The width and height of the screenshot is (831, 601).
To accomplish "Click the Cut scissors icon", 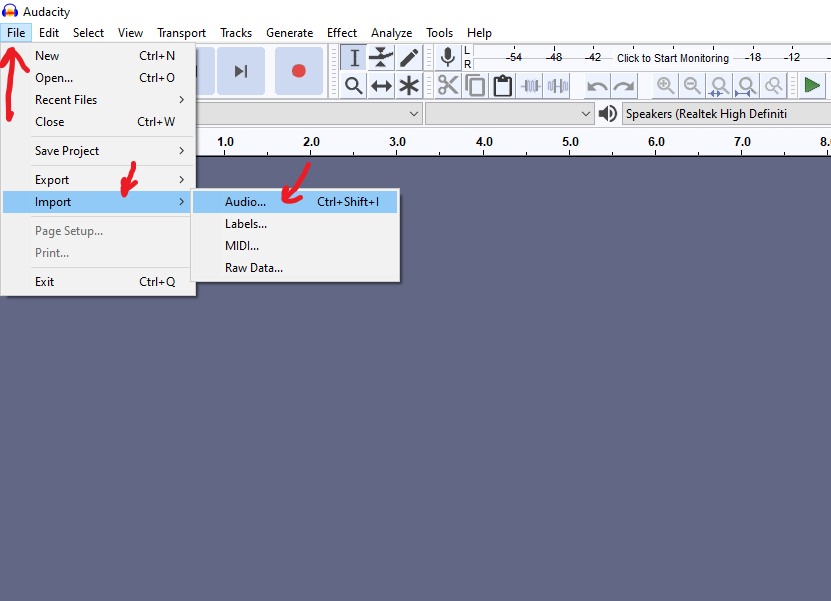I will coord(448,86).
